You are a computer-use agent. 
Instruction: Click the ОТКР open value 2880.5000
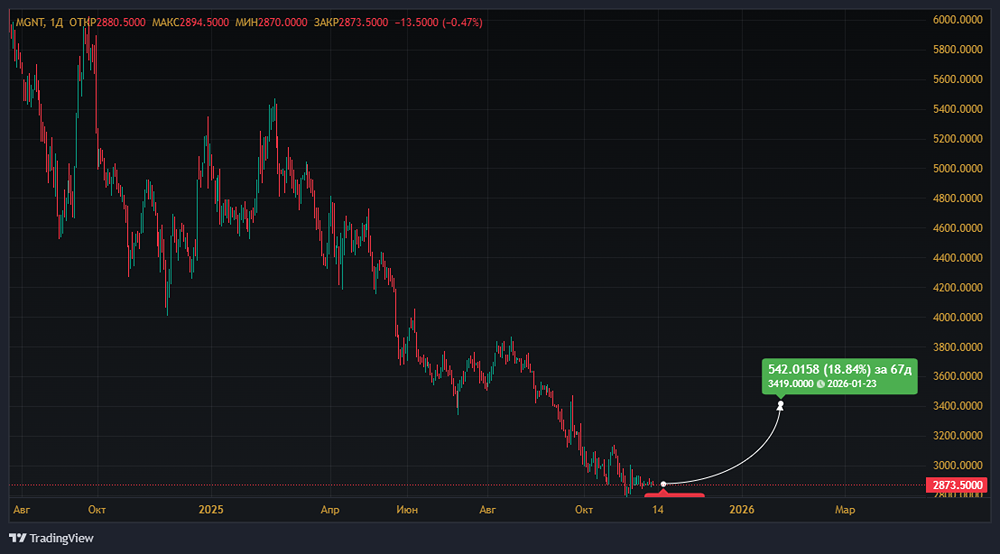(120, 22)
